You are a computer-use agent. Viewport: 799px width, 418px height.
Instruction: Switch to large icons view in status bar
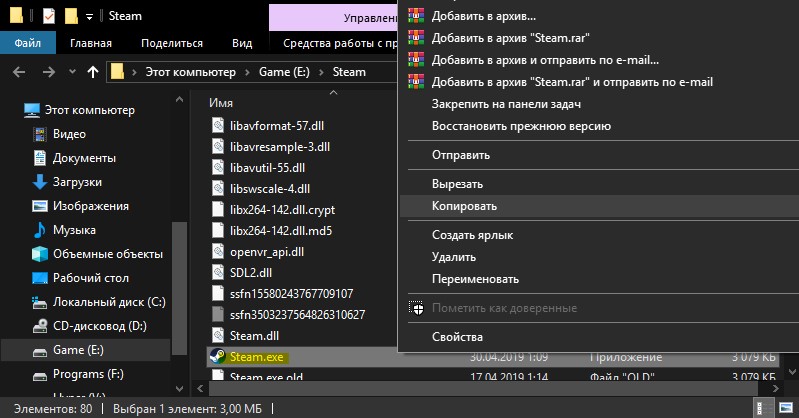tap(786, 408)
